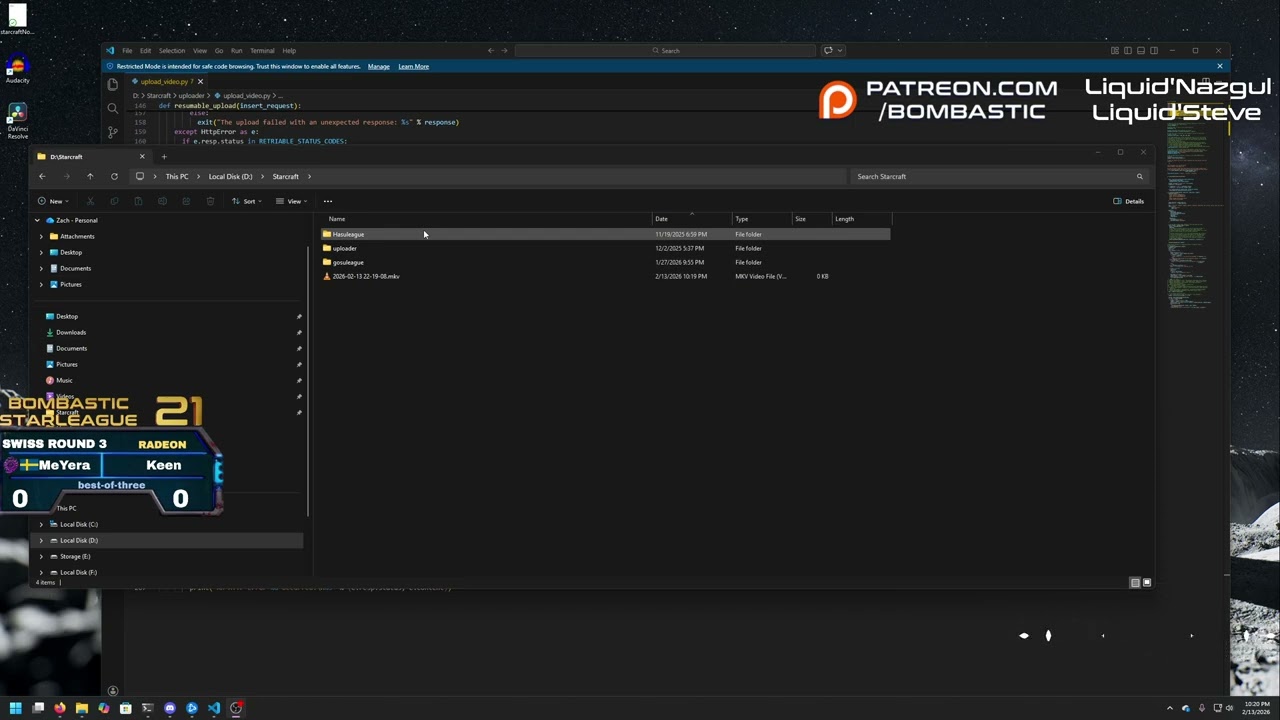Image resolution: width=1280 pixels, height=720 pixels.
Task: Open the Windows Start button
Action: click(15, 708)
